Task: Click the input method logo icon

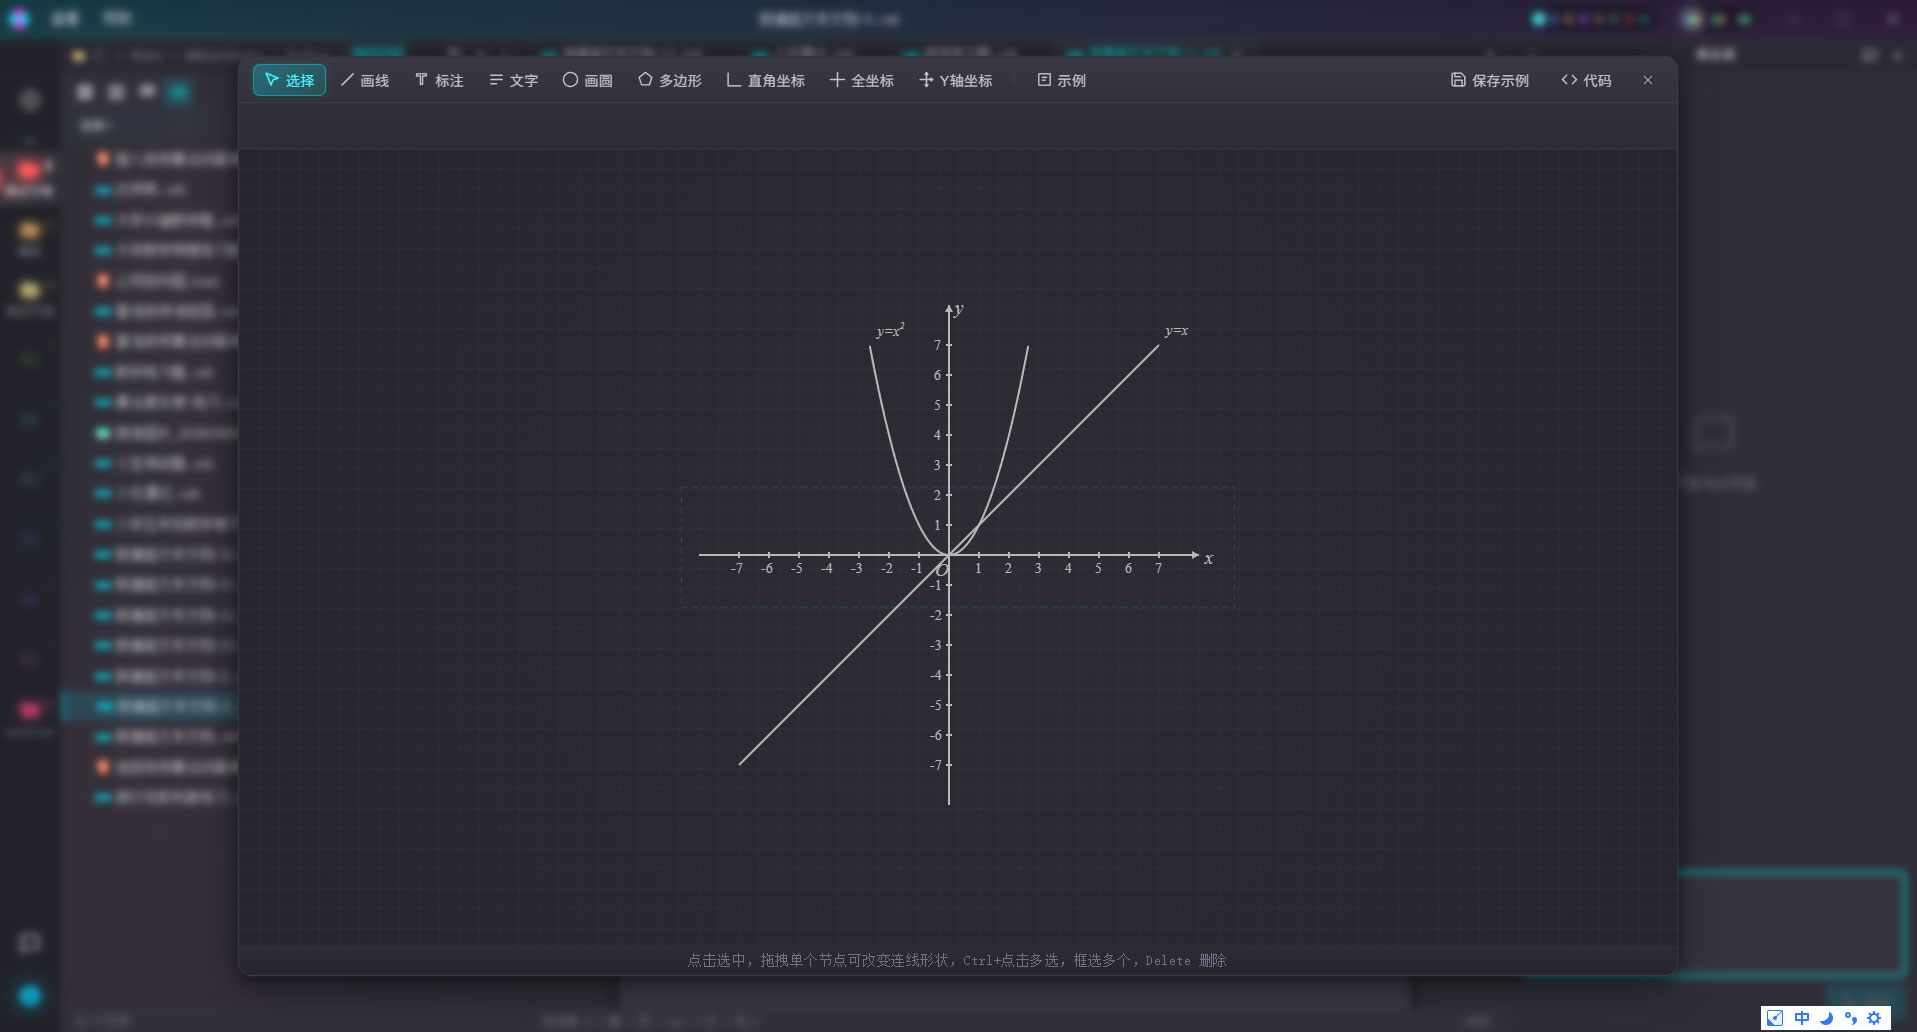Action: tap(1775, 1018)
